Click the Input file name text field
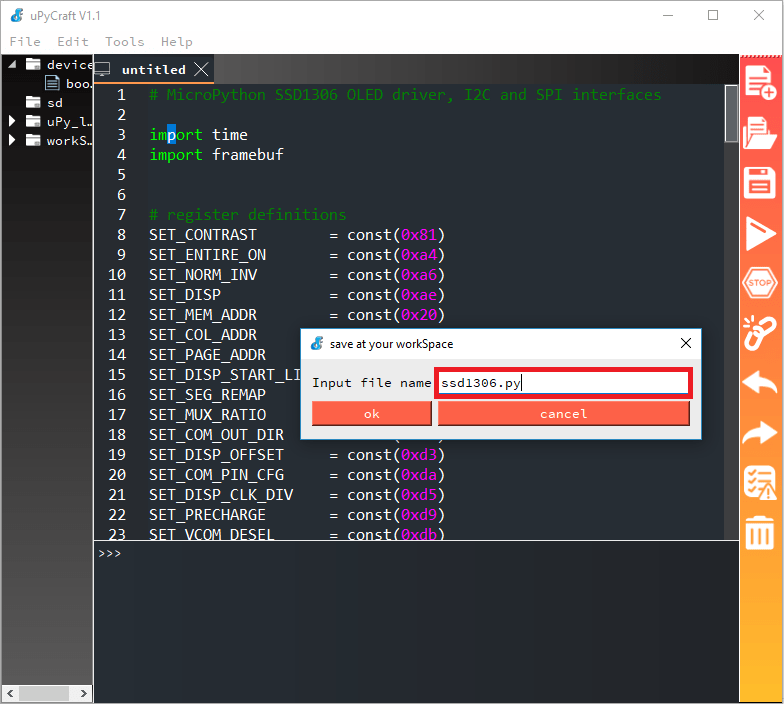Viewport: 784px width, 704px height. pos(562,383)
